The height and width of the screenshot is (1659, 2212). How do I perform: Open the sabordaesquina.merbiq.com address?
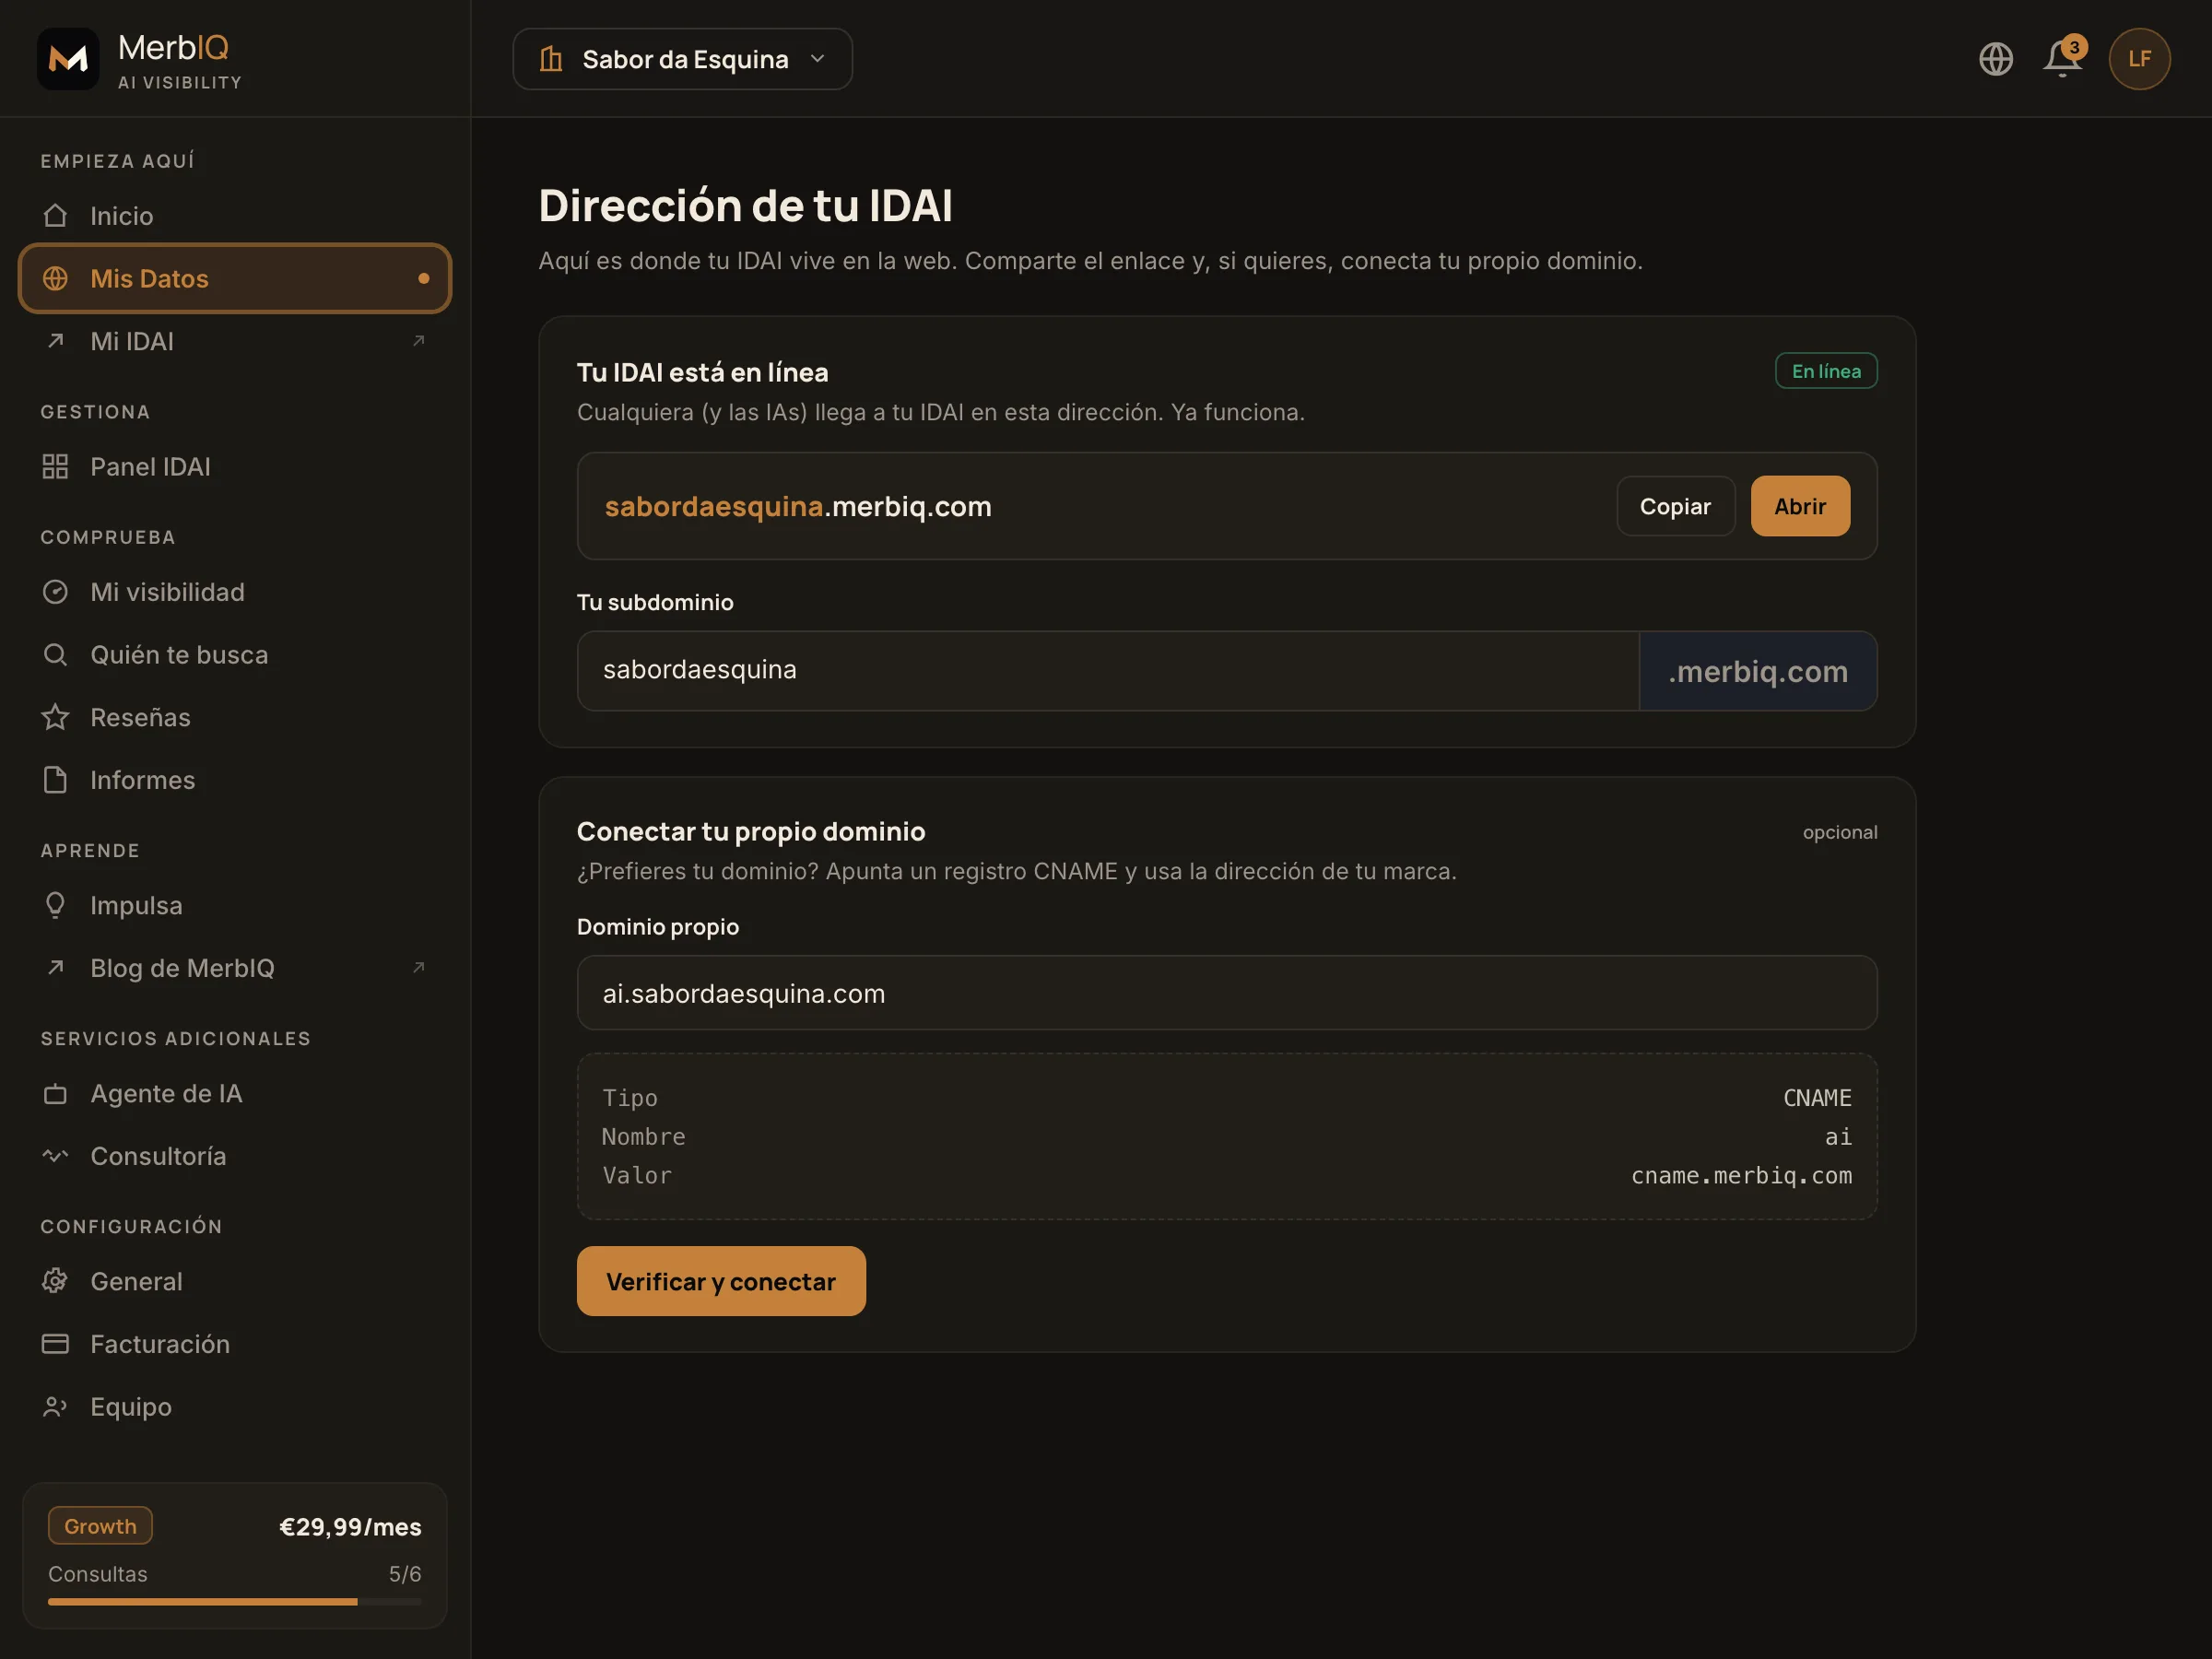pos(797,506)
